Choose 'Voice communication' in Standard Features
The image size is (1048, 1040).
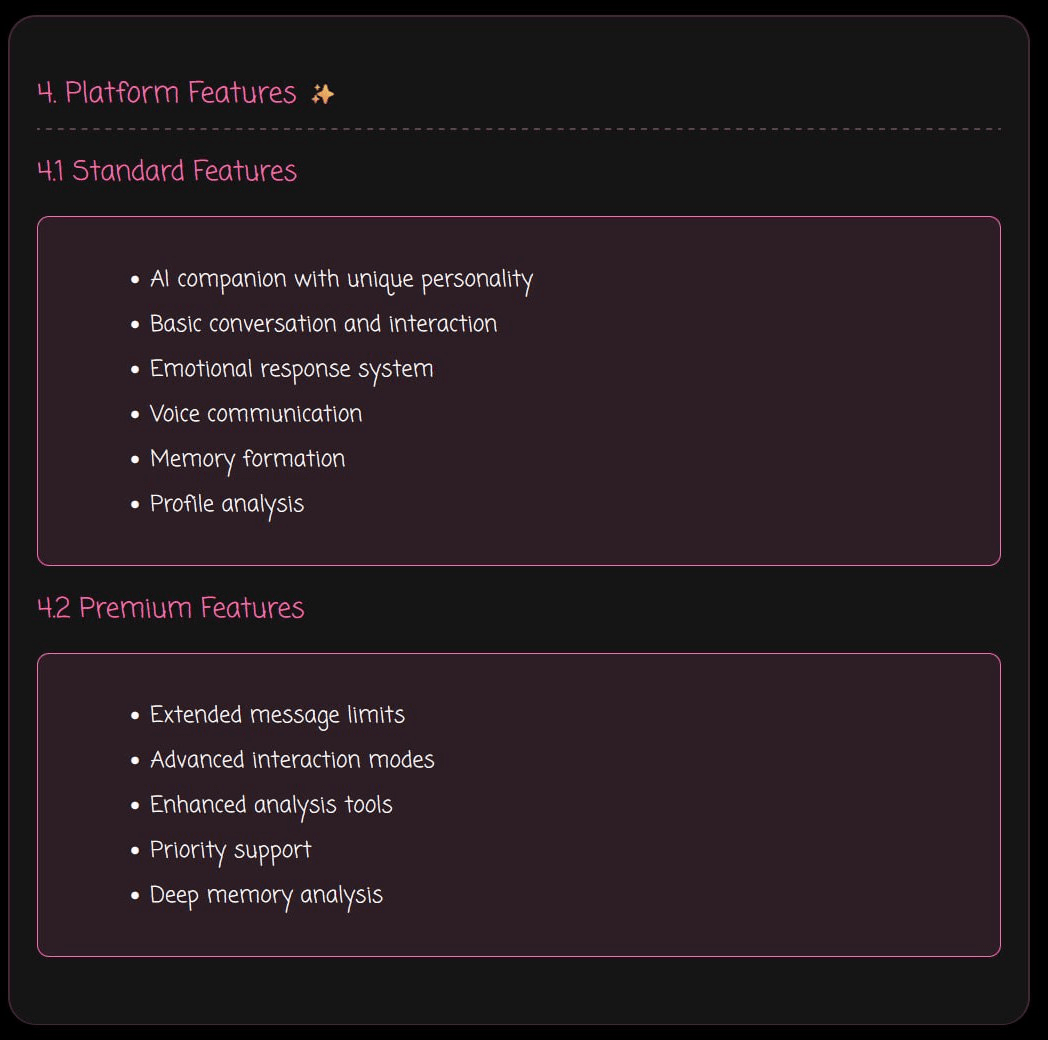coord(256,414)
